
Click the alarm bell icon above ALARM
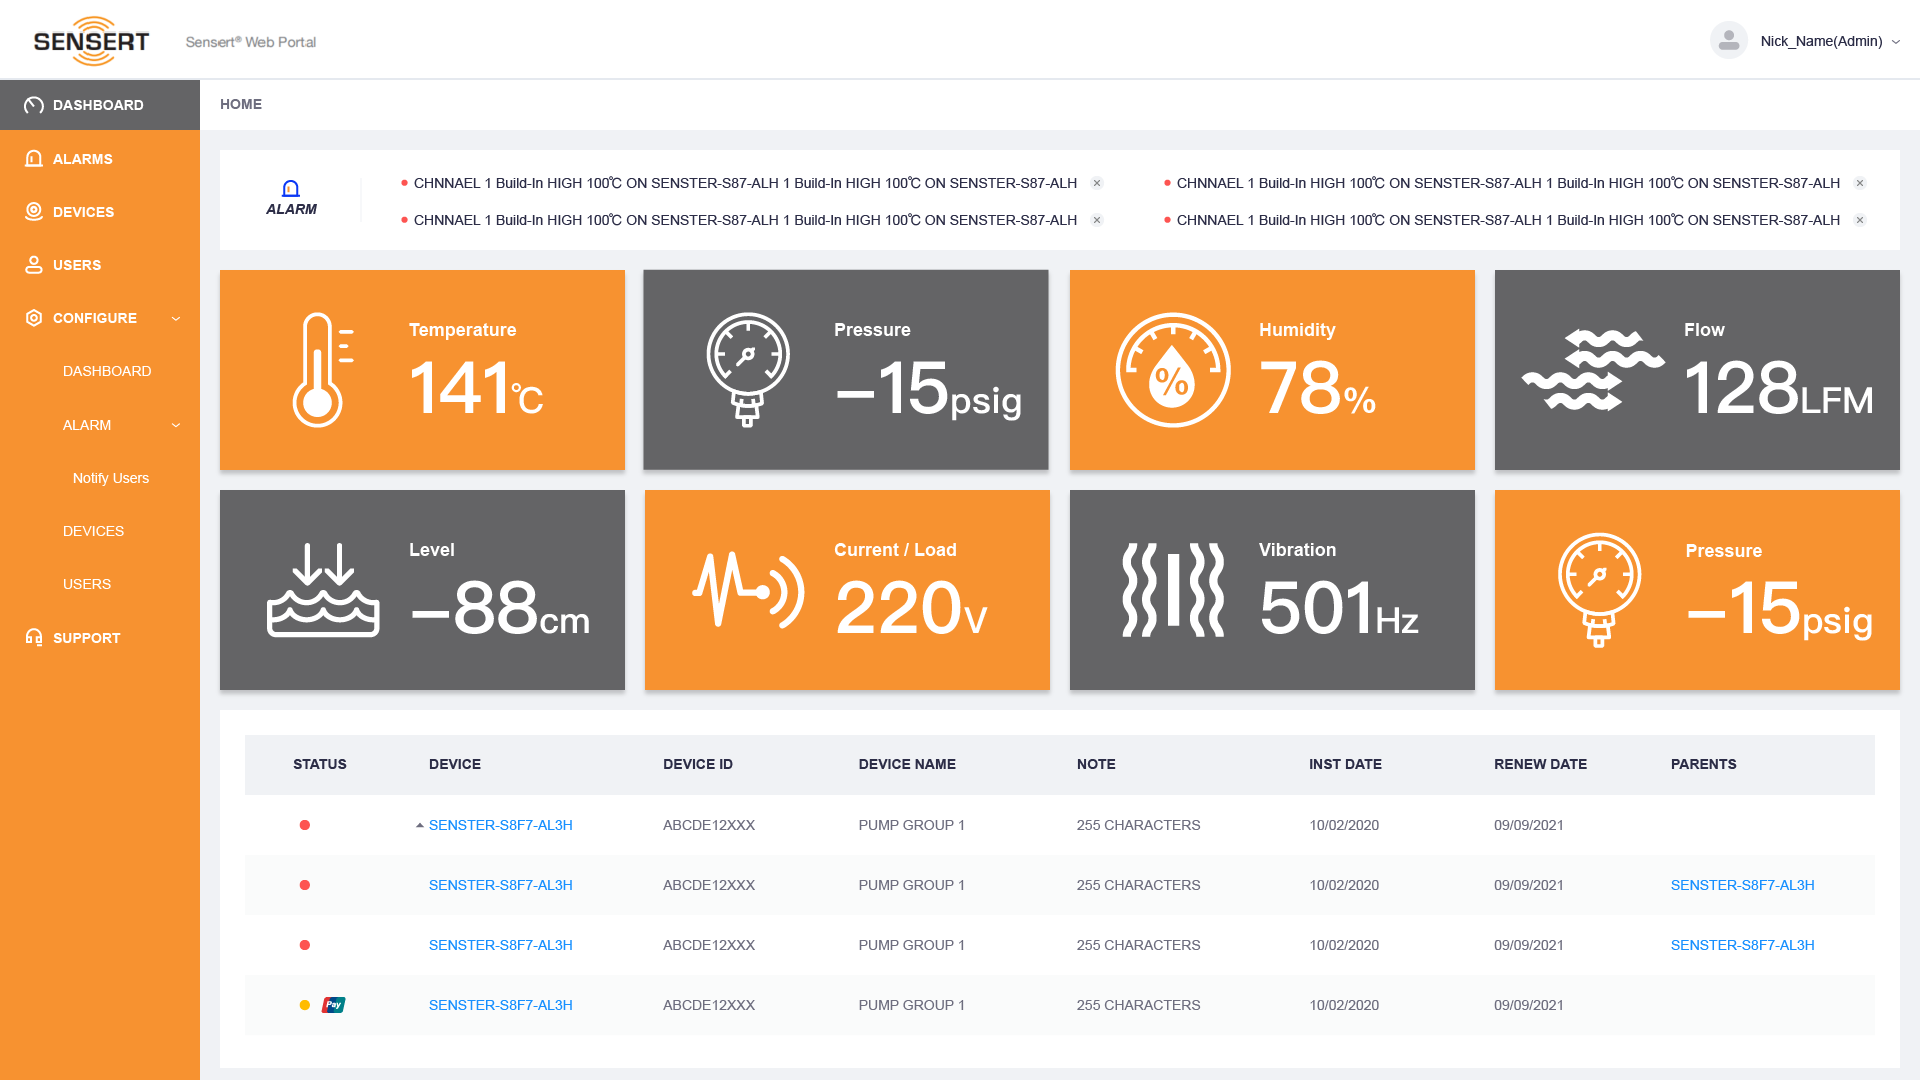pos(291,188)
